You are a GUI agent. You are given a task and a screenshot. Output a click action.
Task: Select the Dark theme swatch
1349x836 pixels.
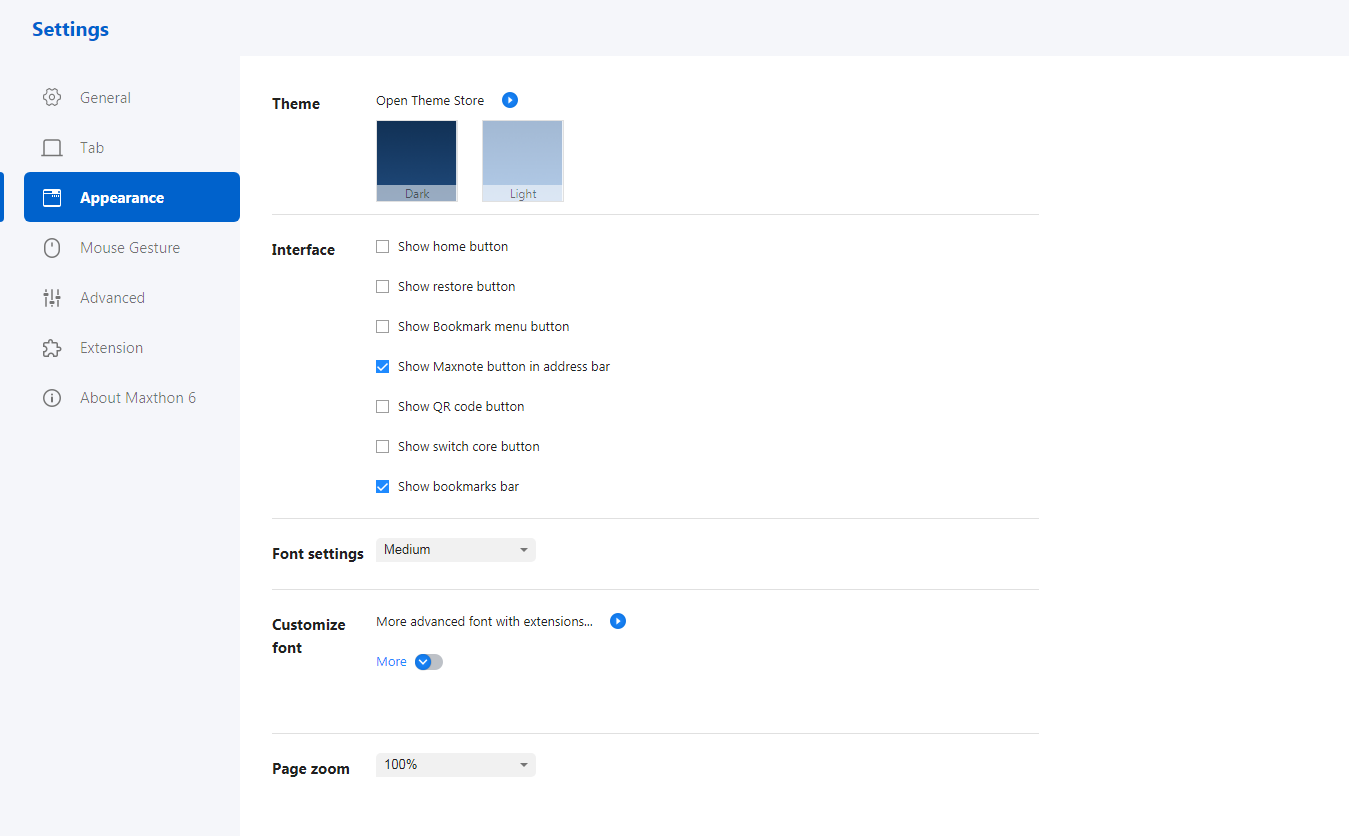417,161
